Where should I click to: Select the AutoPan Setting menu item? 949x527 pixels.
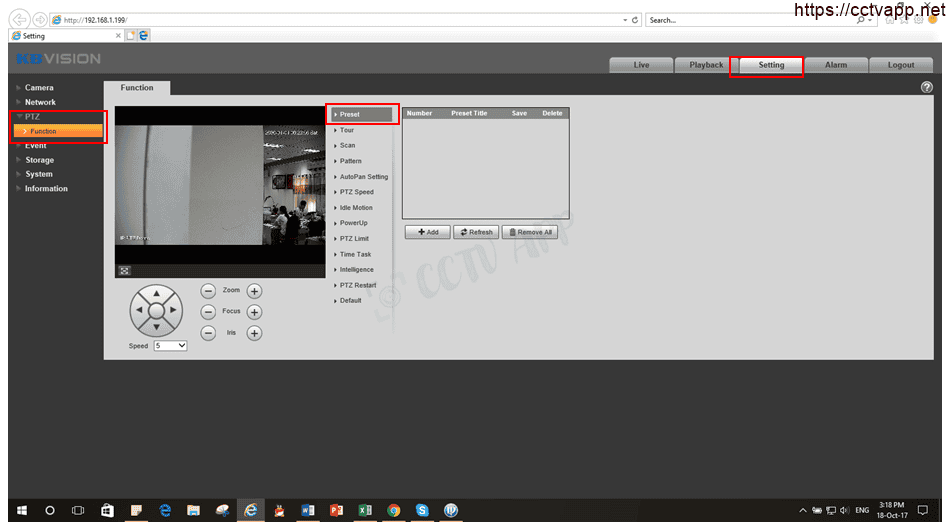tap(363, 177)
